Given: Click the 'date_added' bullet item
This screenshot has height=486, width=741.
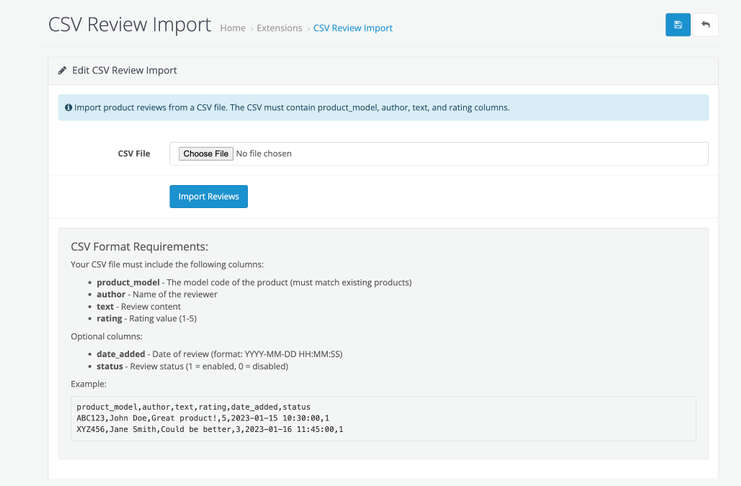Looking at the screenshot, I should click(219, 354).
